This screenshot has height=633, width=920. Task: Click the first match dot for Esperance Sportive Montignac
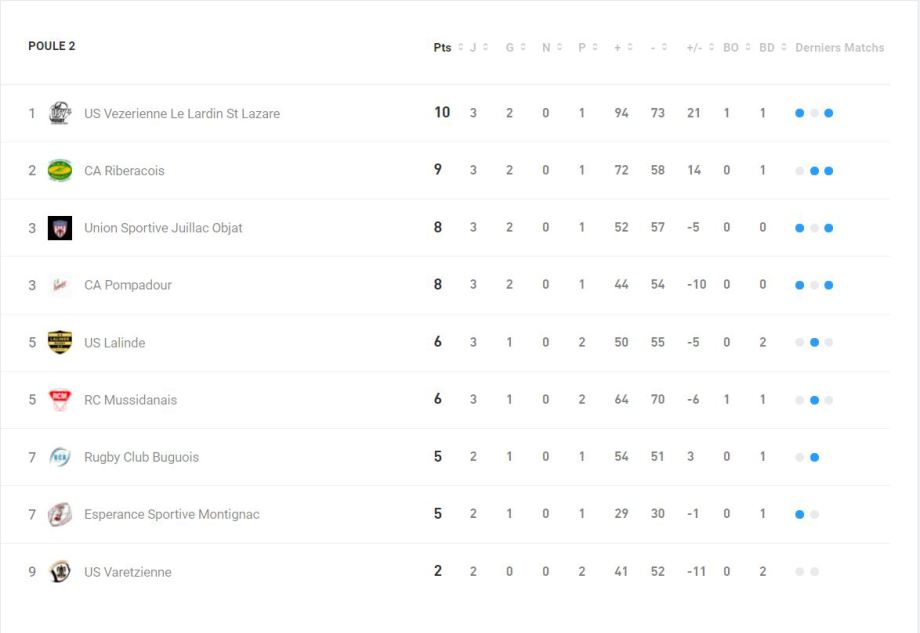[x=800, y=515]
